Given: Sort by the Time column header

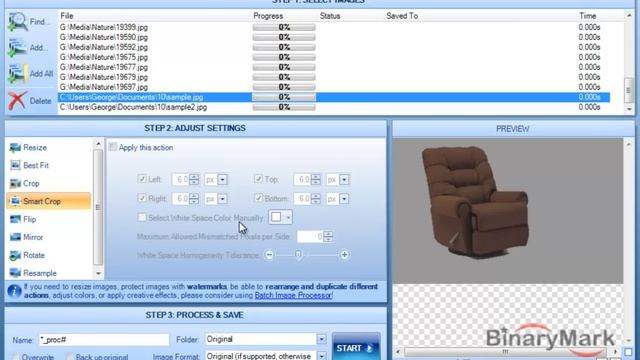Looking at the screenshot, I should pyautogui.click(x=587, y=16).
